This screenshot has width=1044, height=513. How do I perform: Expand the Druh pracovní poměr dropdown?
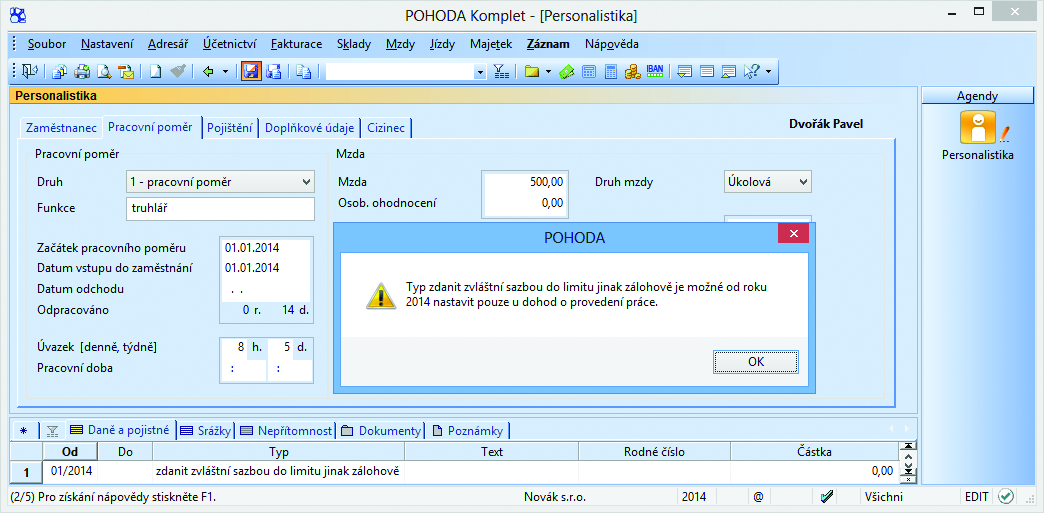(x=306, y=181)
